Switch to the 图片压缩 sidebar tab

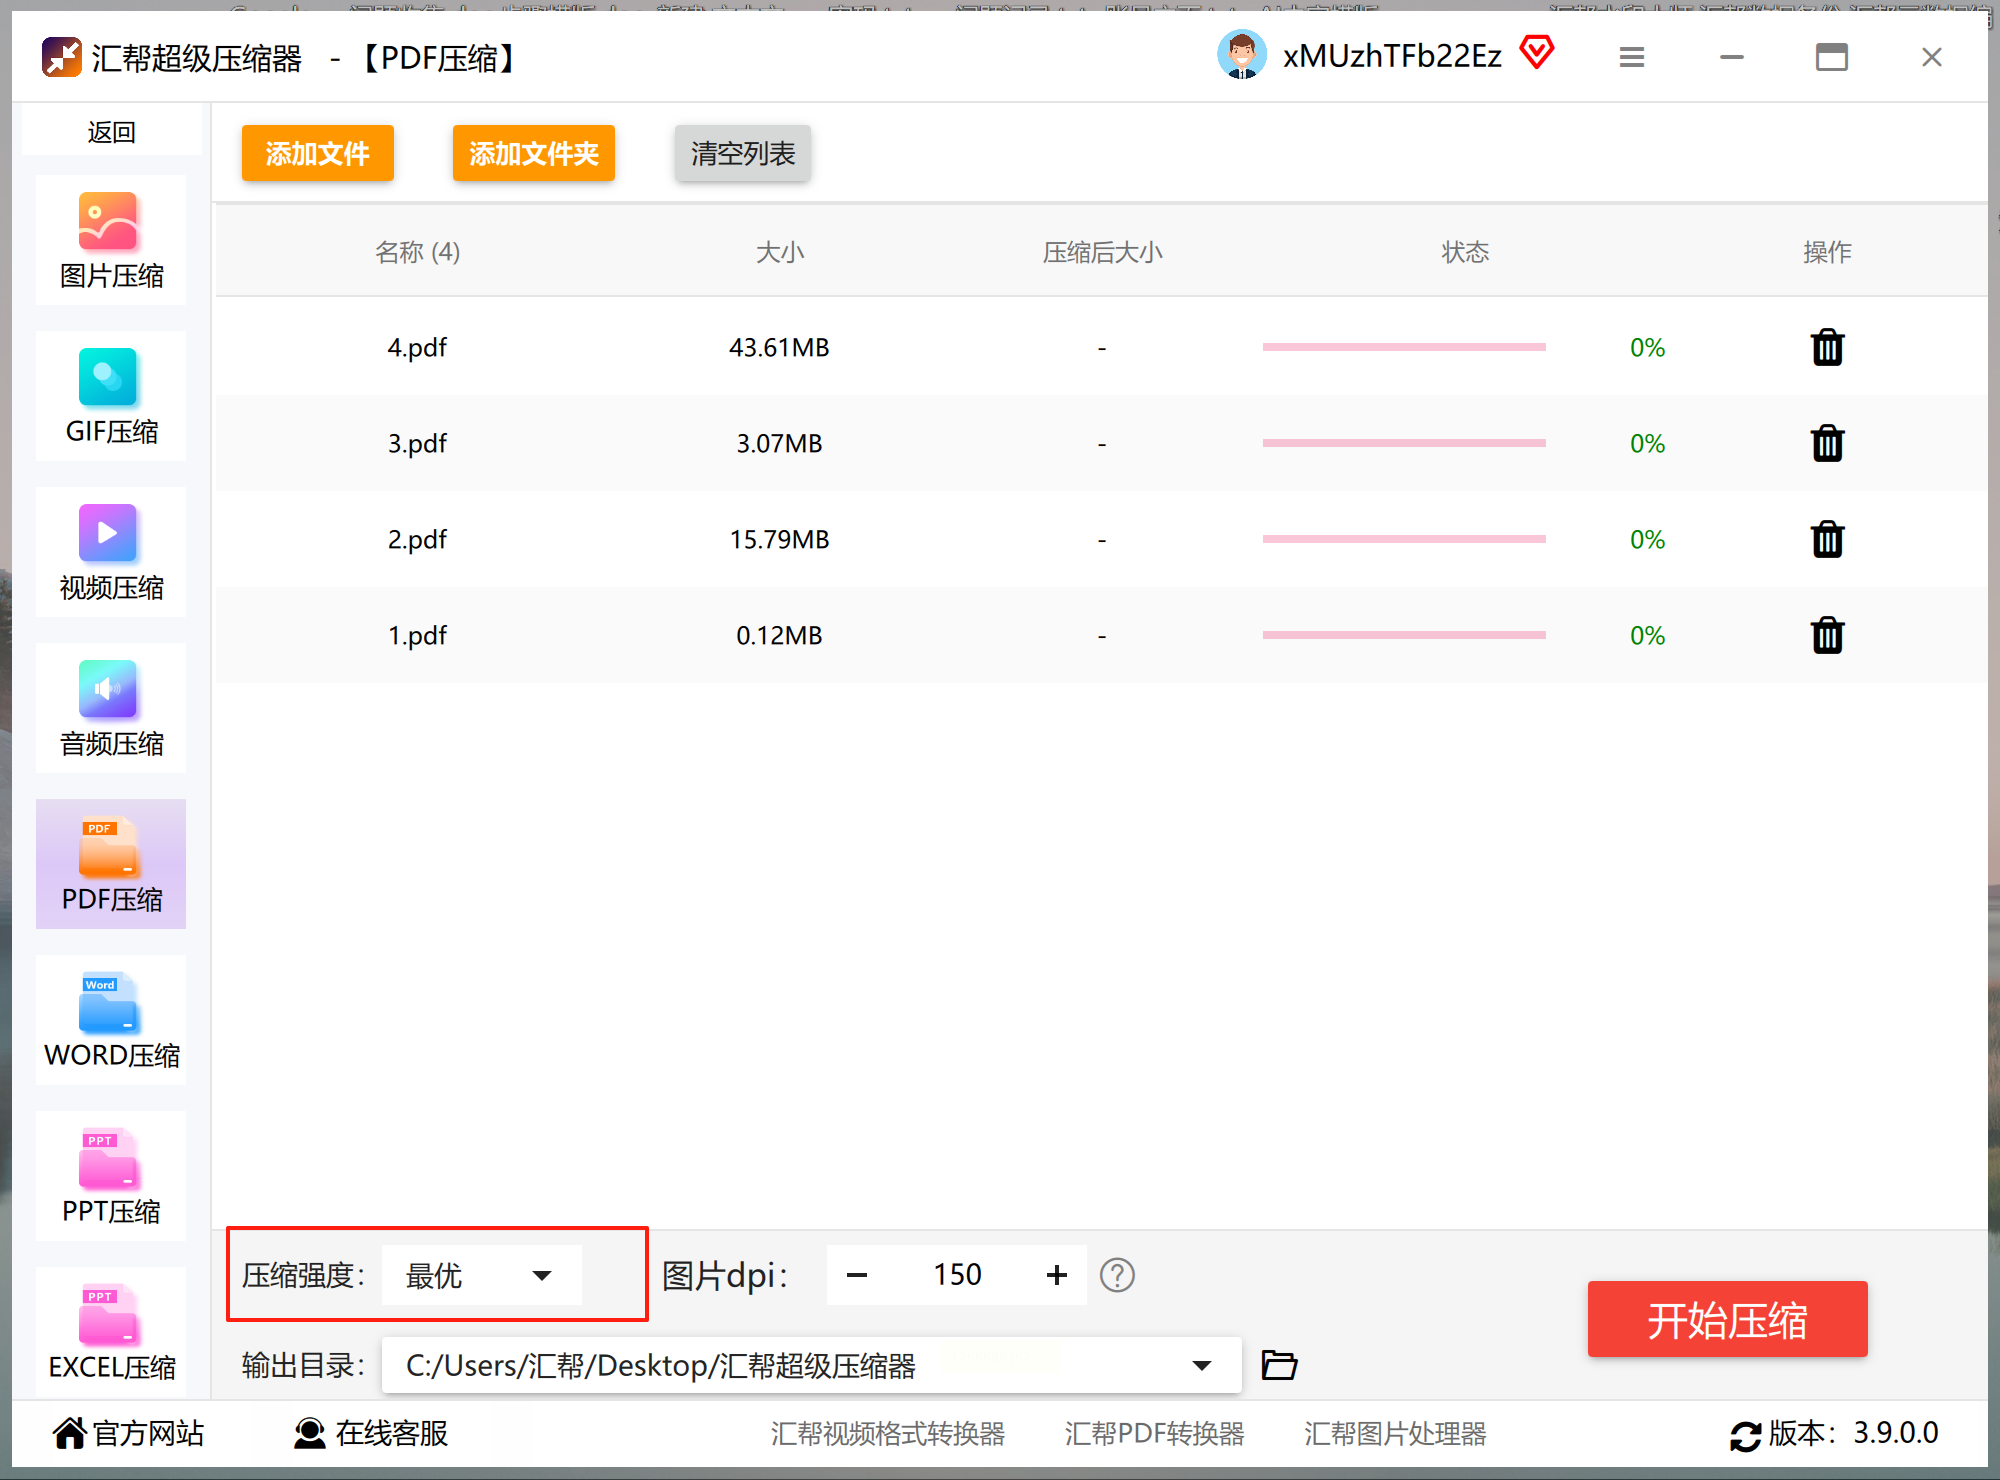tap(111, 240)
